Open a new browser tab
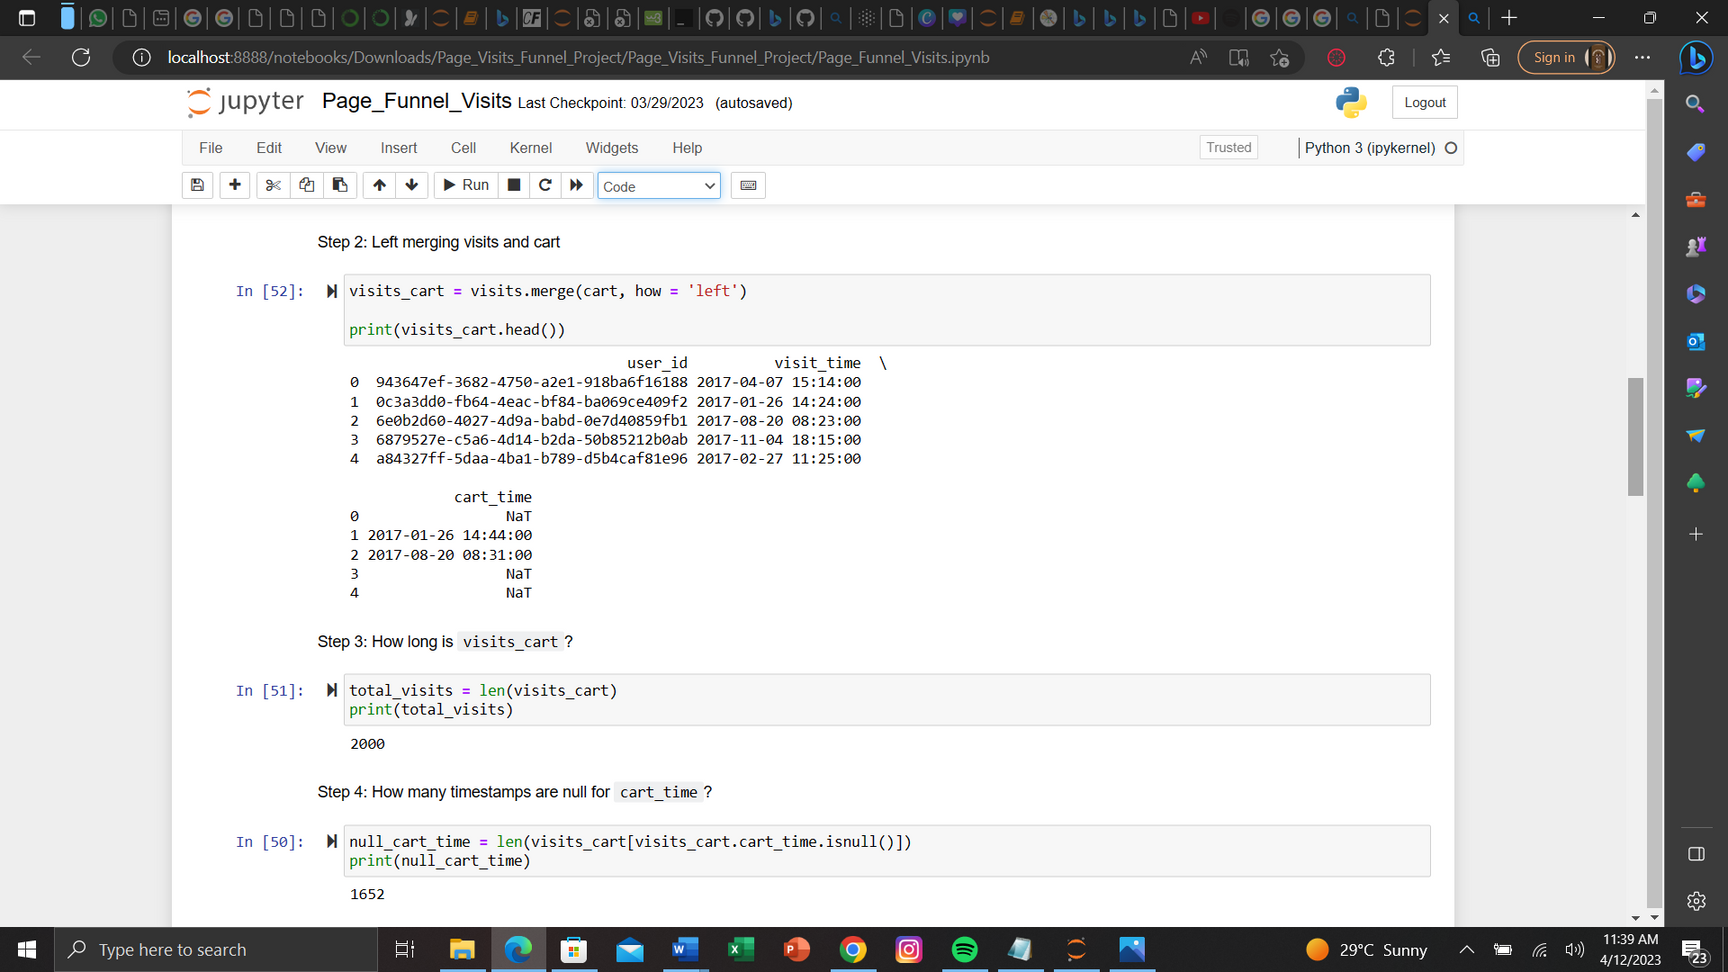Screen dimensions: 1728x972 pos(1509,18)
